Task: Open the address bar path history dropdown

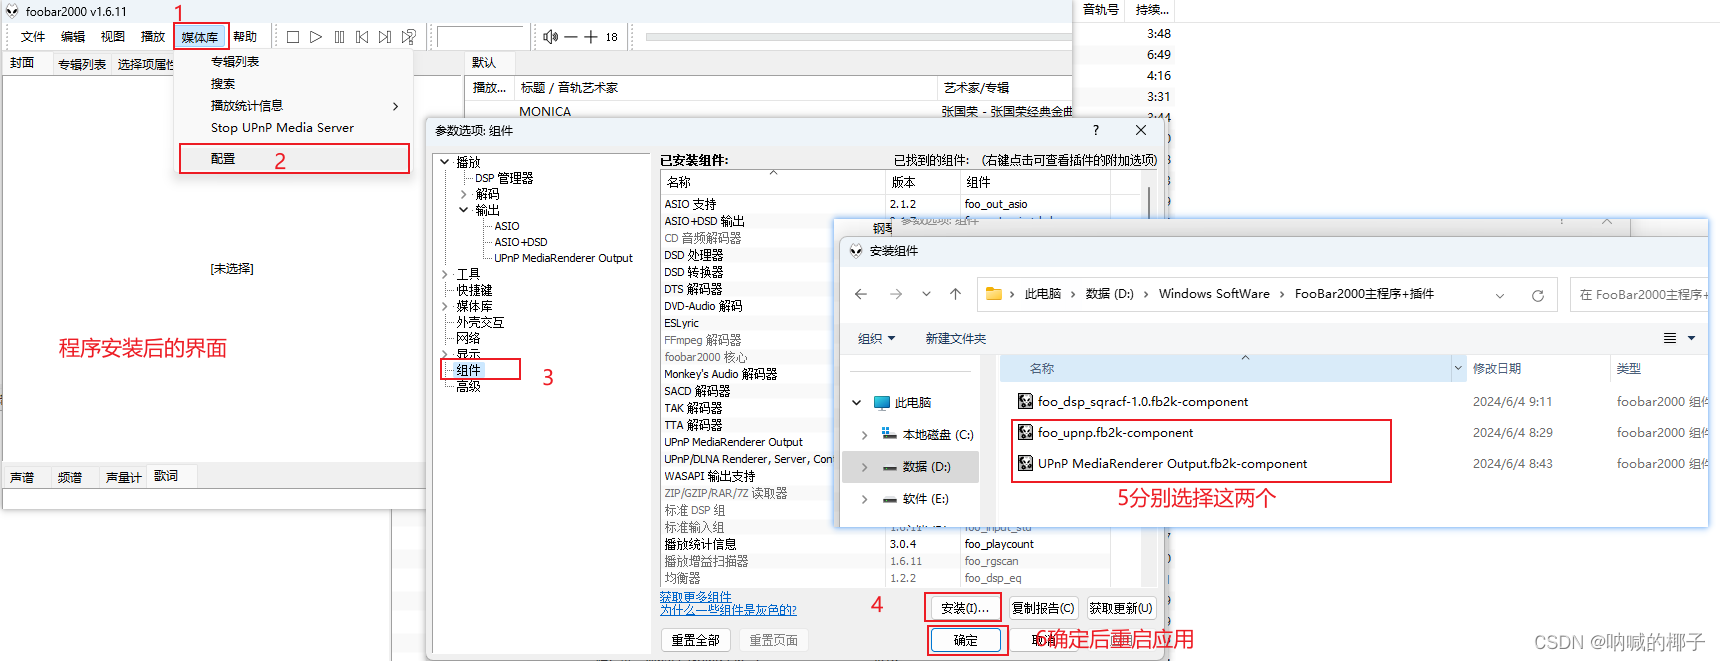Action: click(1500, 295)
